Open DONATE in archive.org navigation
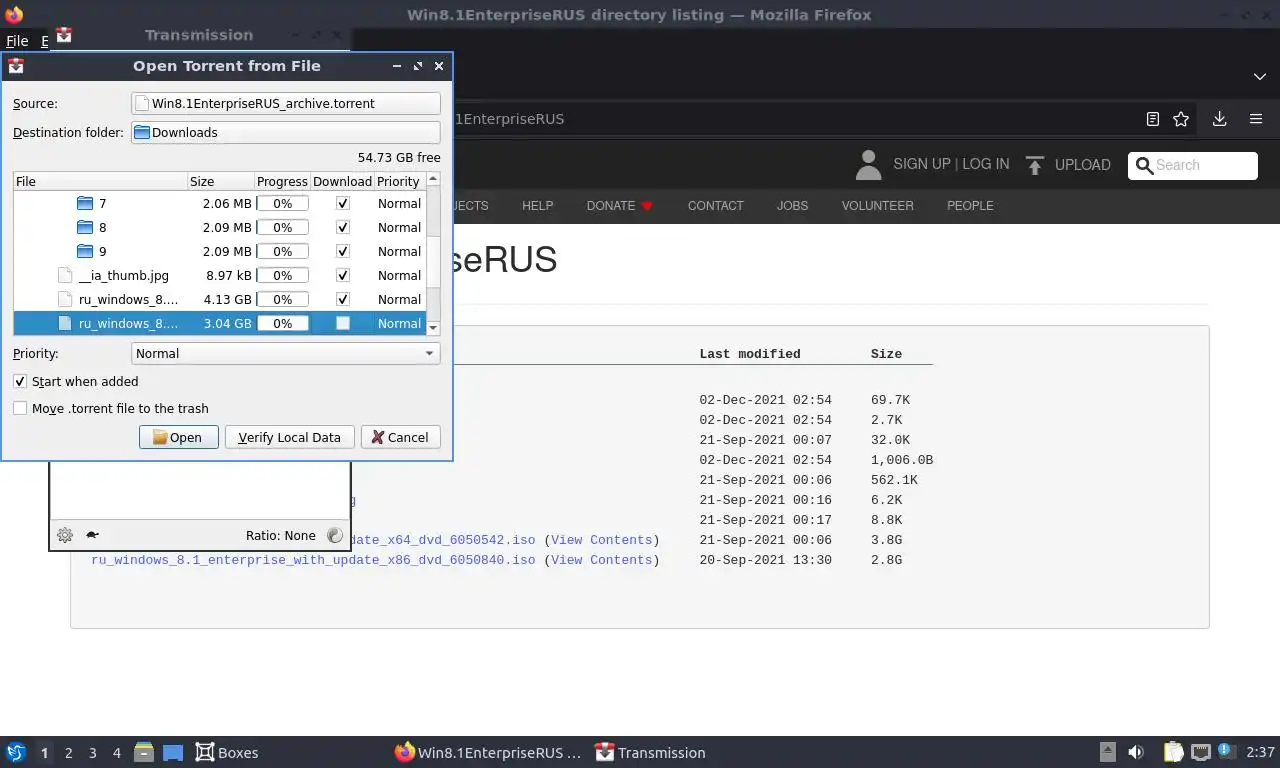Viewport: 1280px width, 768px height. tap(619, 205)
